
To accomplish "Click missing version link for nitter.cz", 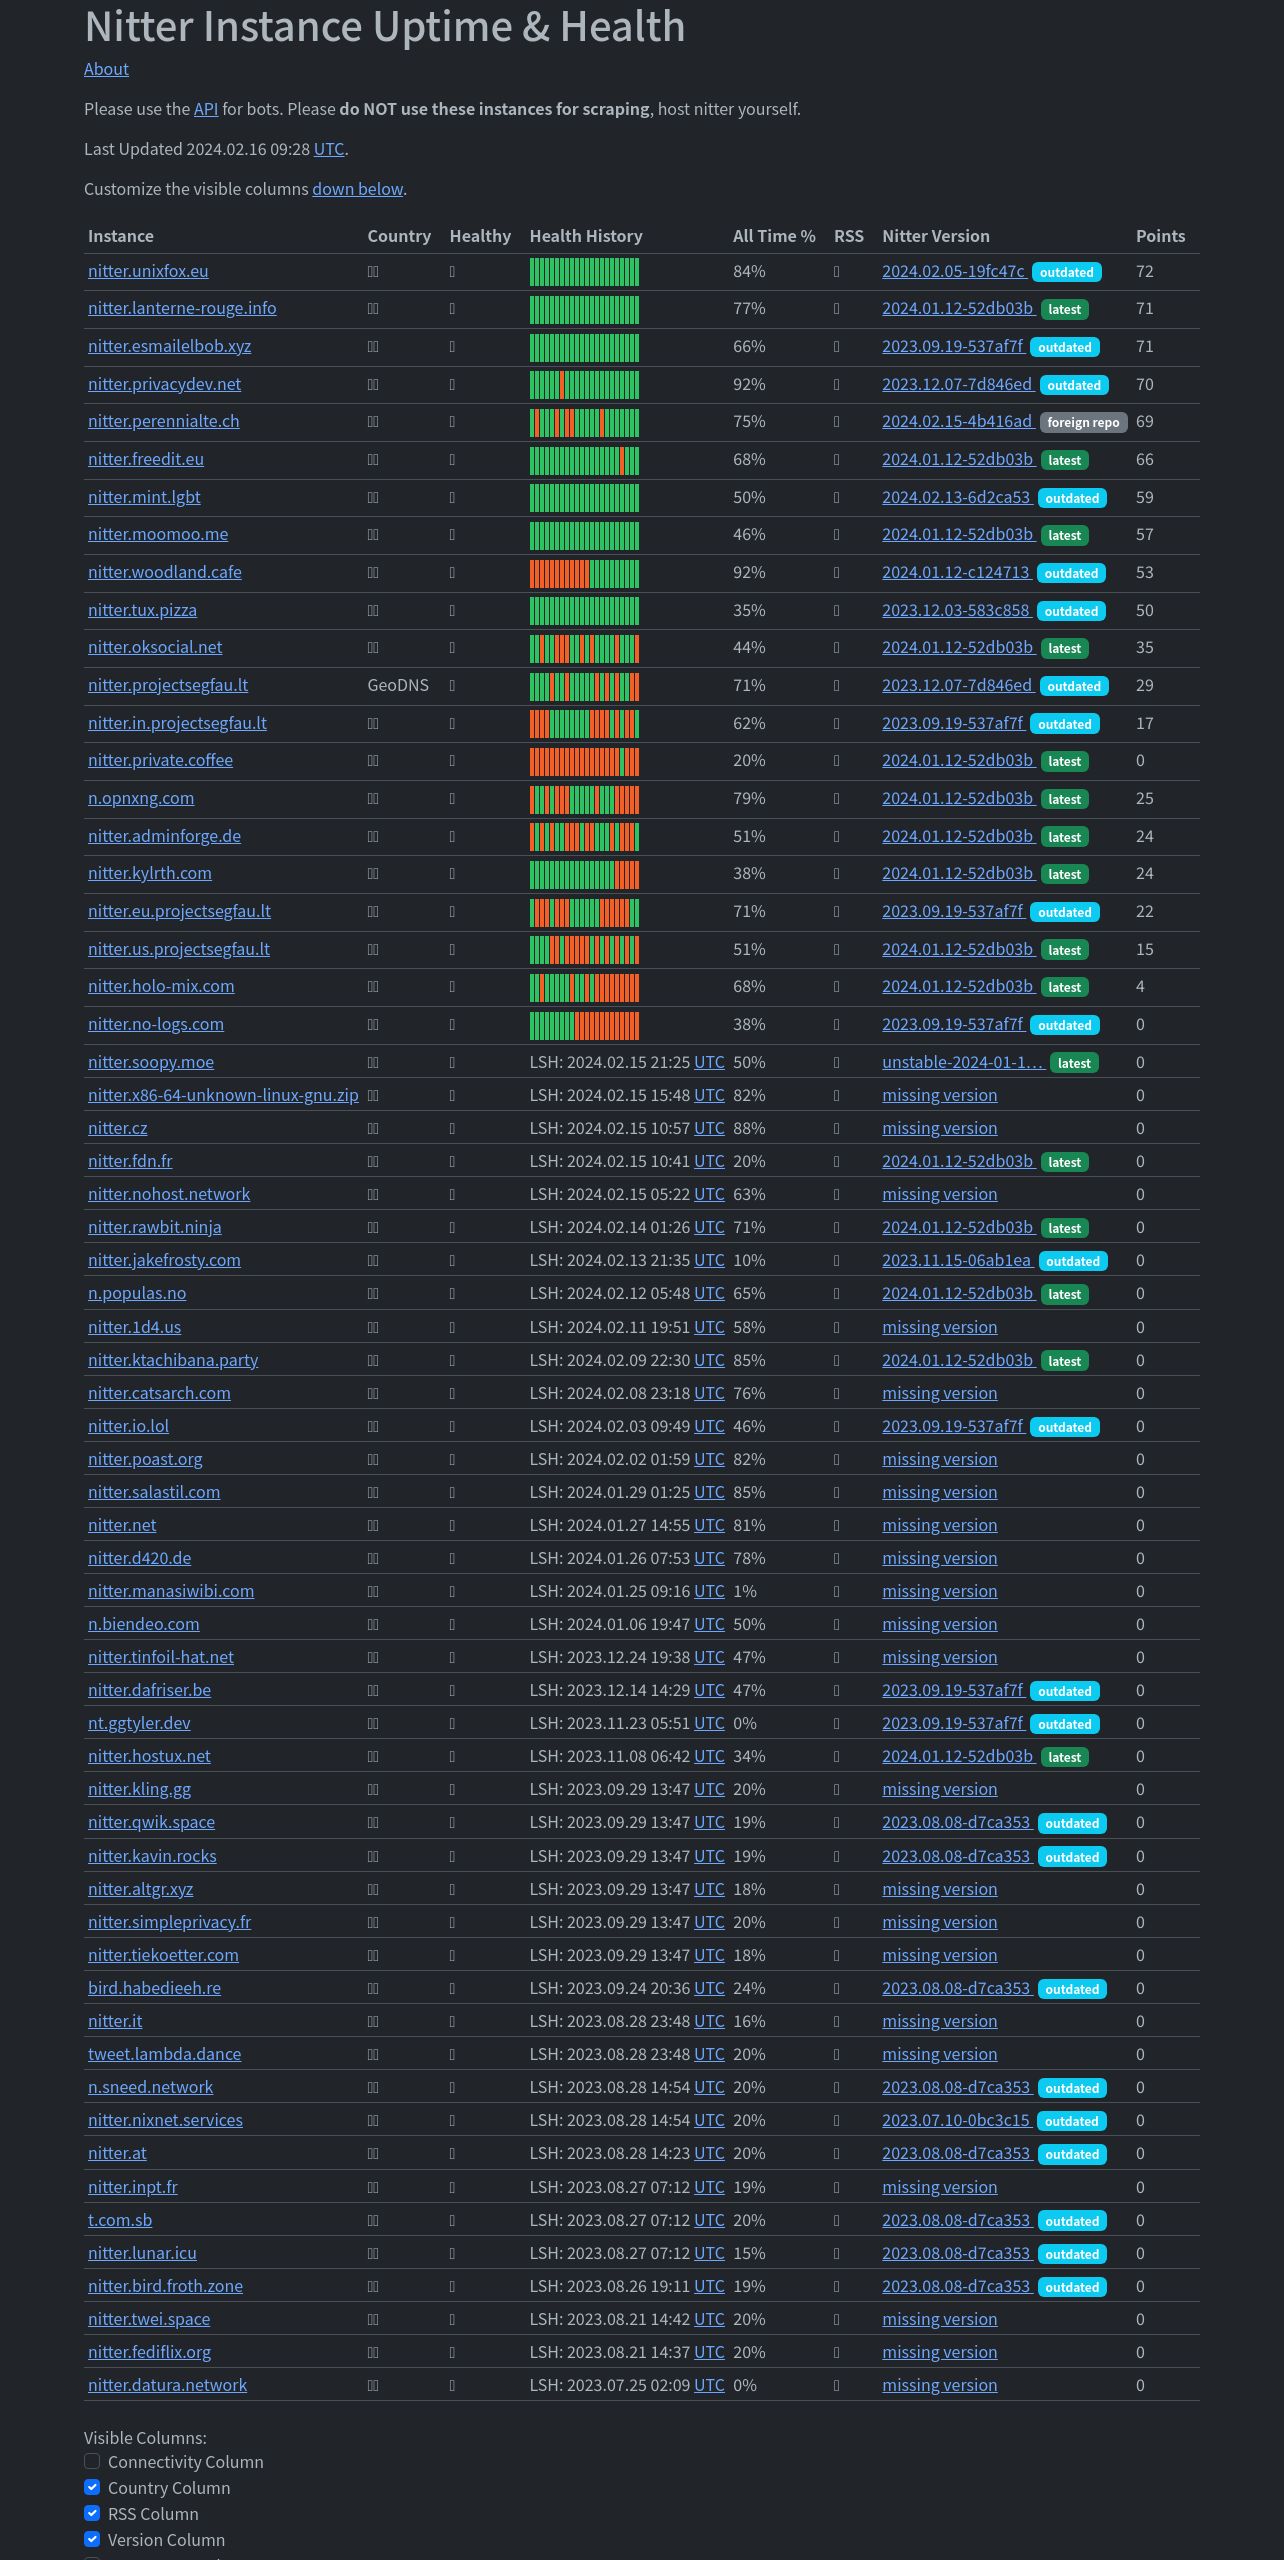I will pyautogui.click(x=939, y=1128).
